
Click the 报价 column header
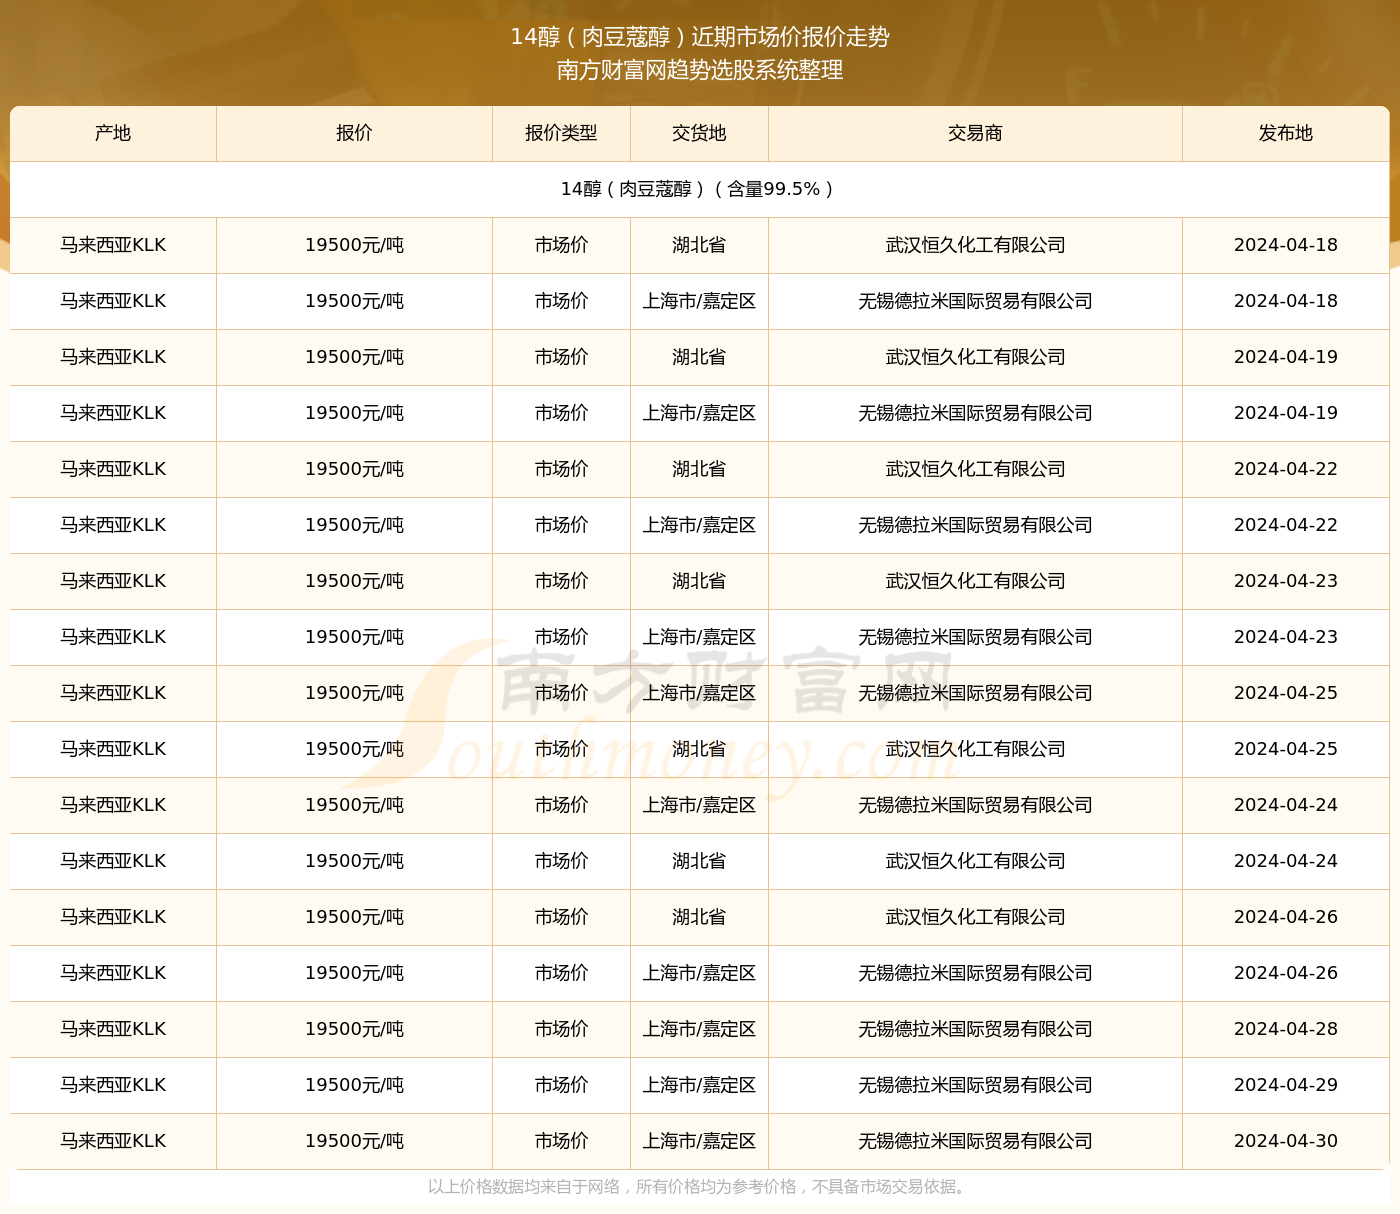pyautogui.click(x=354, y=133)
